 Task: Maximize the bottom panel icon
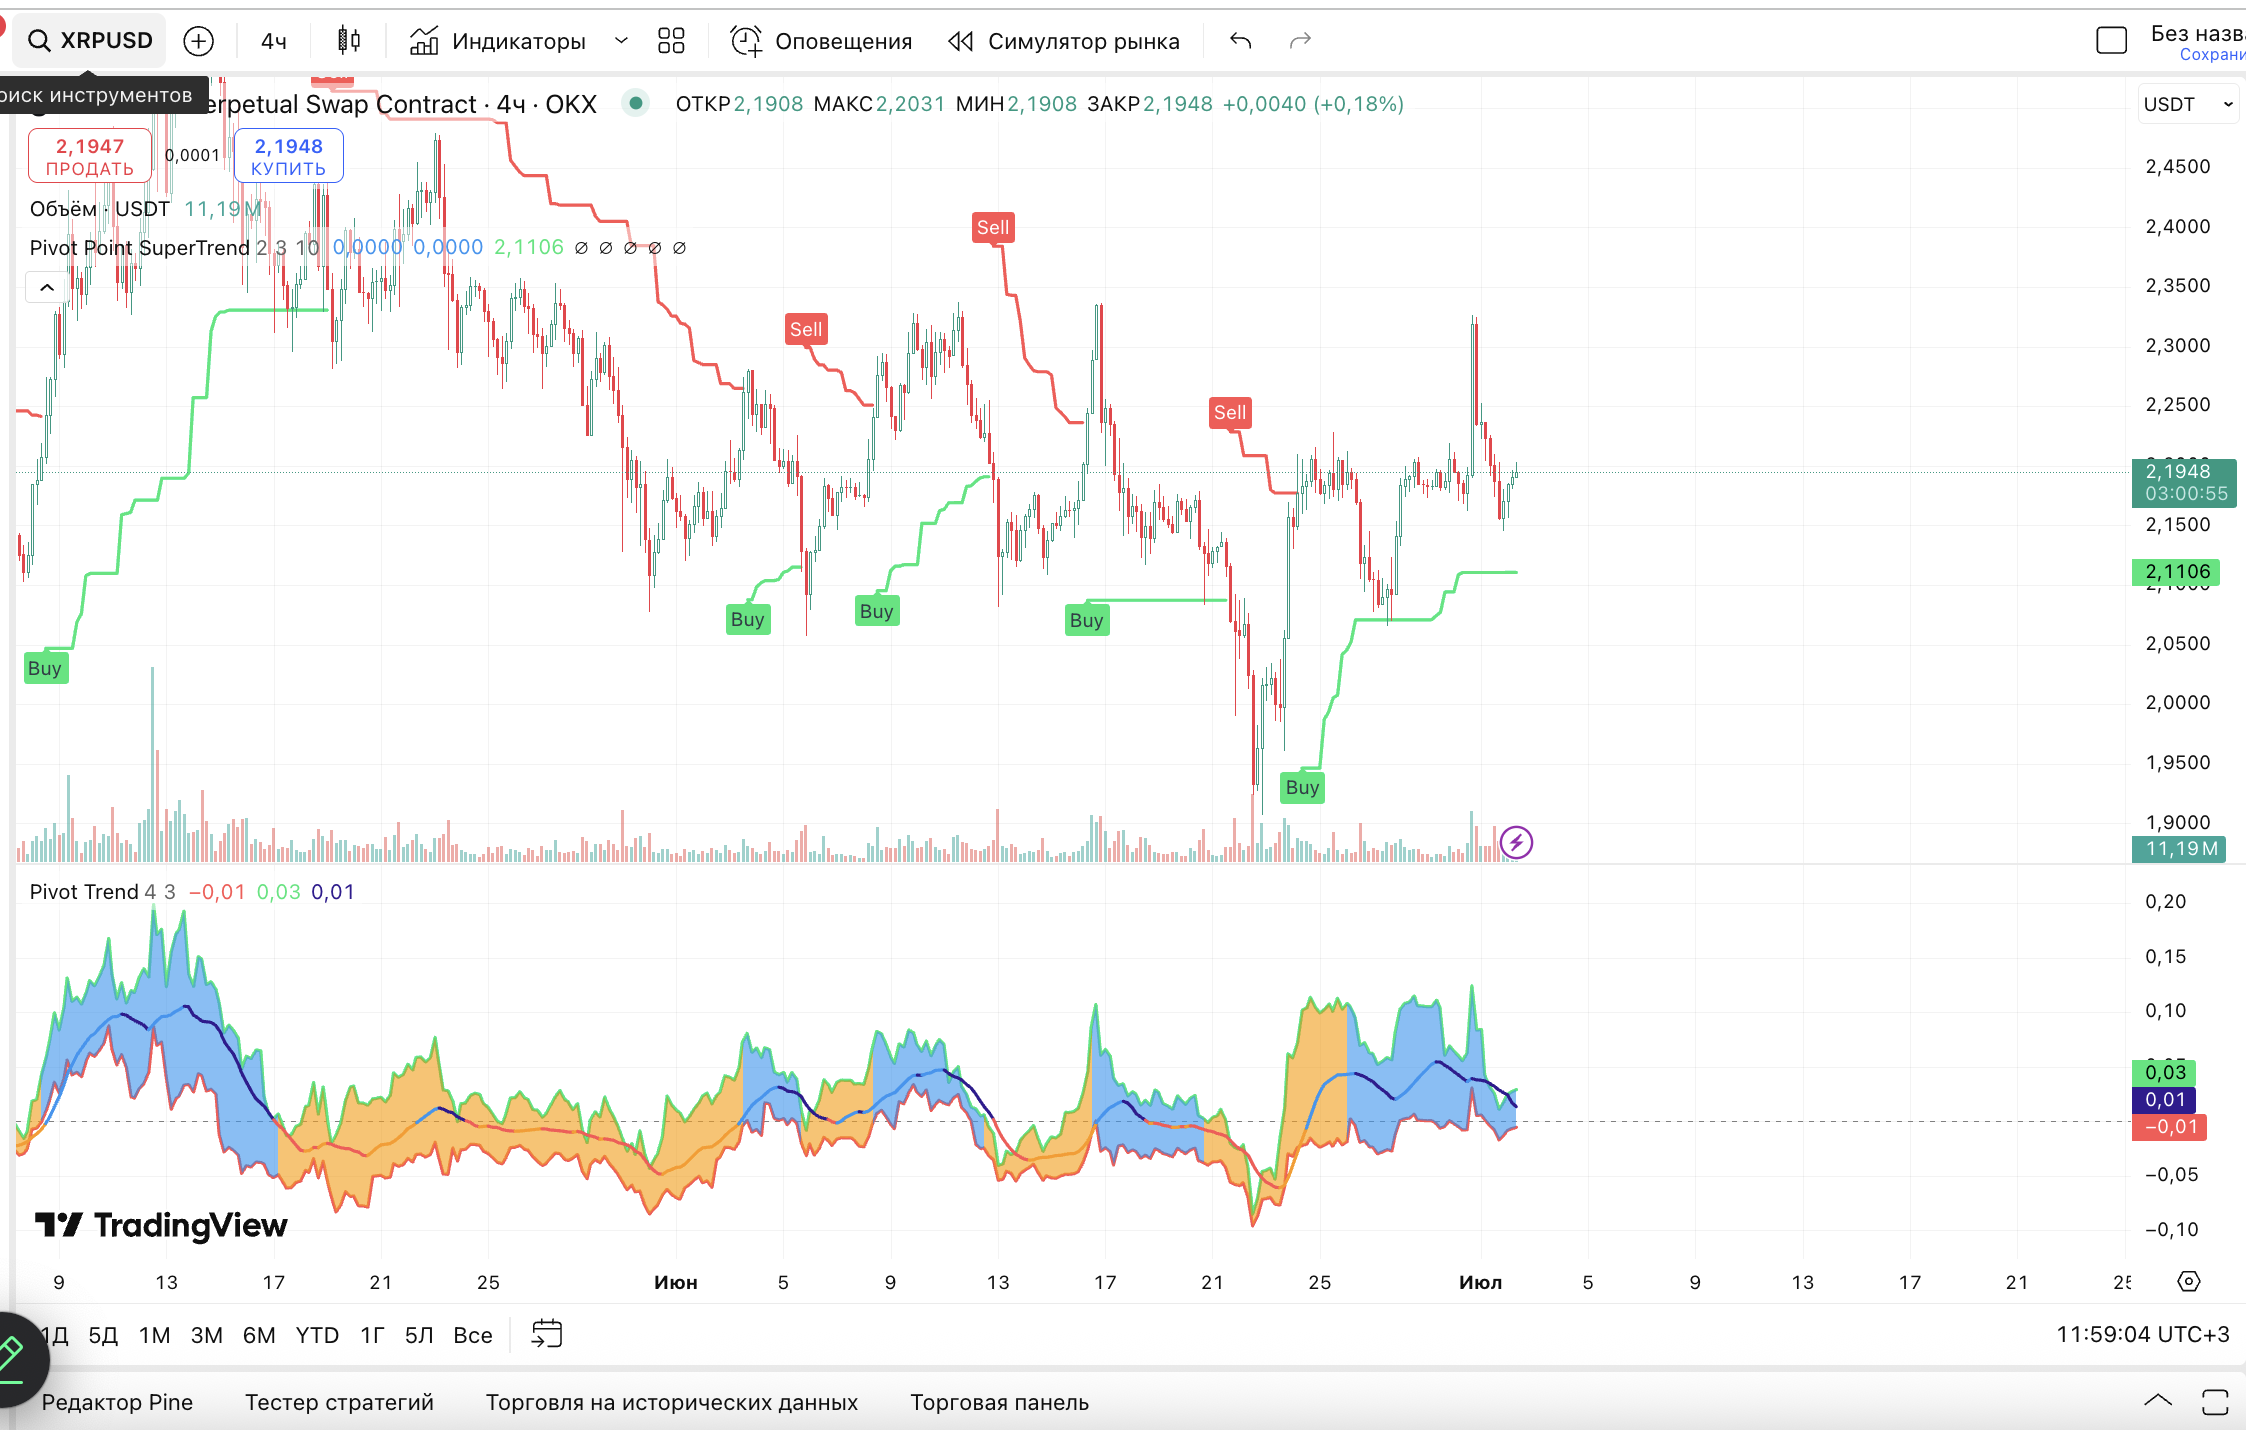point(2215,1402)
